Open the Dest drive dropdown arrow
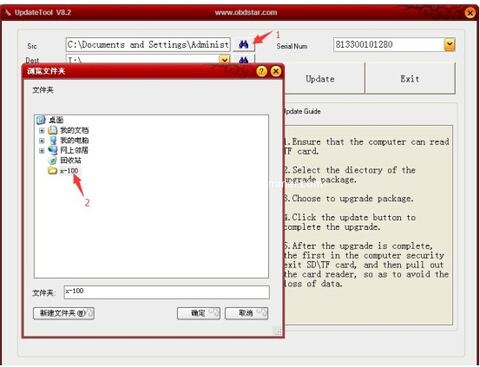The height and width of the screenshot is (367, 480). tap(224, 60)
